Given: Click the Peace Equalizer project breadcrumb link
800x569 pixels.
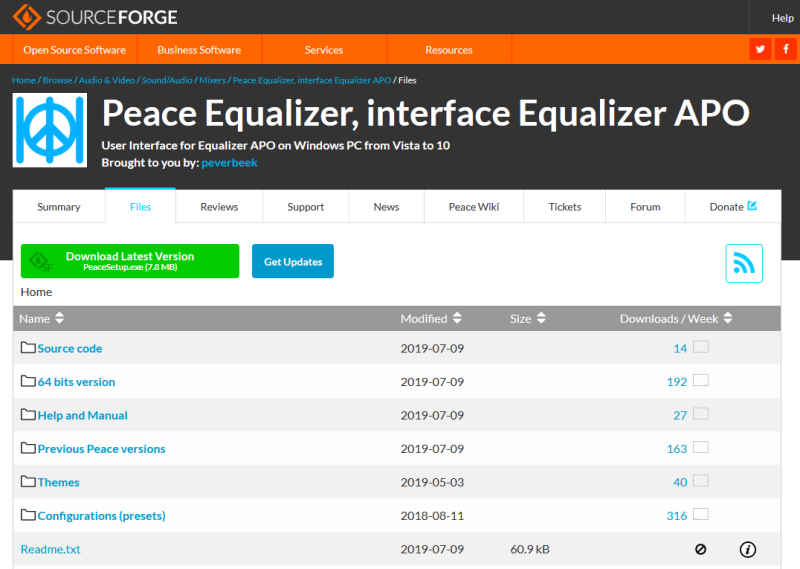Looking at the screenshot, I should coord(312,80).
